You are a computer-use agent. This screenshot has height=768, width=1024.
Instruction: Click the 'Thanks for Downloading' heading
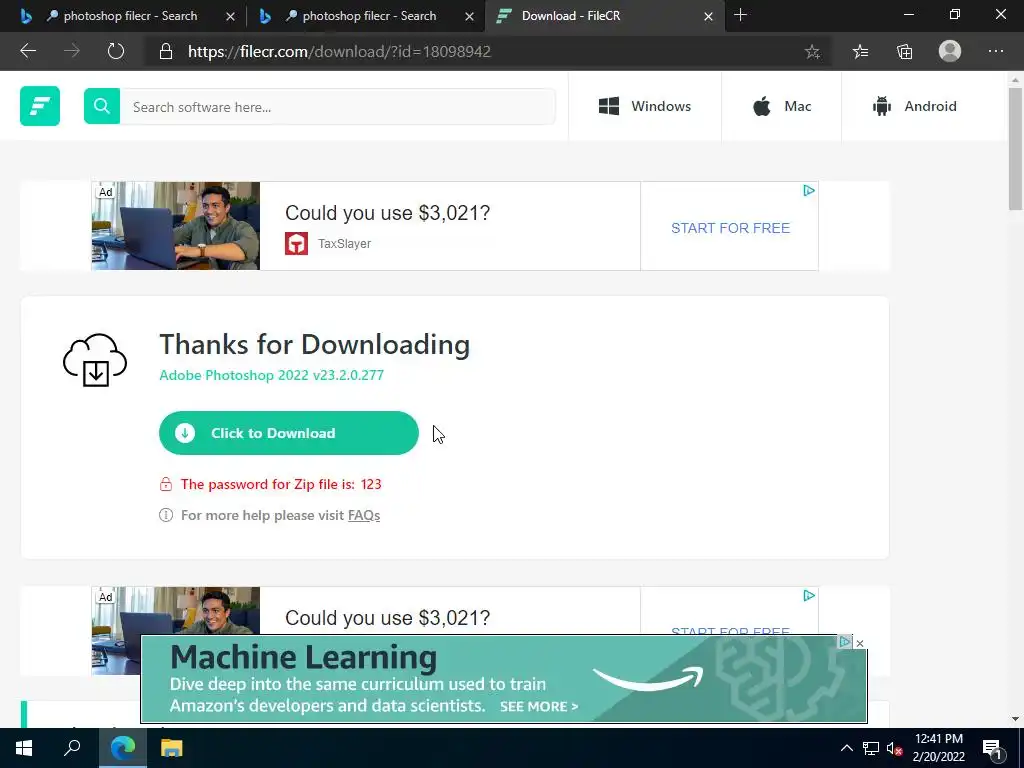315,344
